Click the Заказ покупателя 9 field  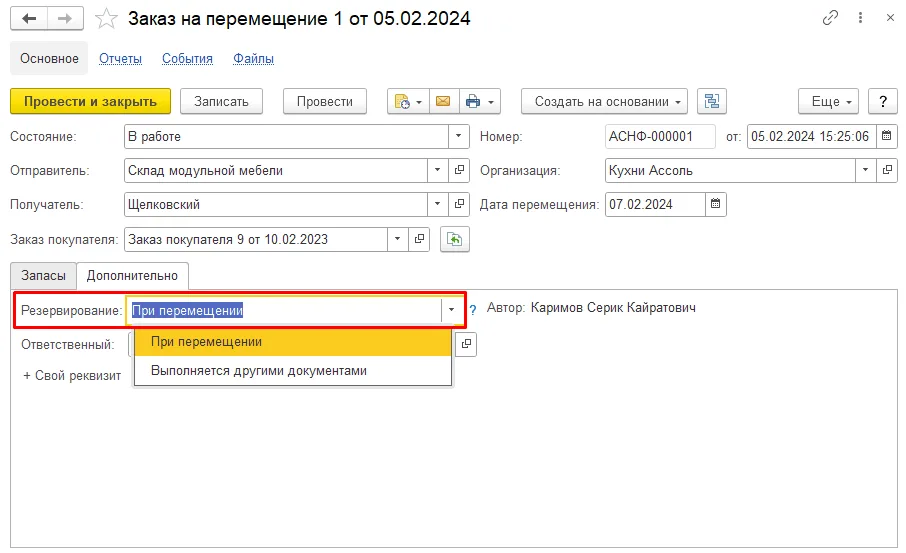256,239
